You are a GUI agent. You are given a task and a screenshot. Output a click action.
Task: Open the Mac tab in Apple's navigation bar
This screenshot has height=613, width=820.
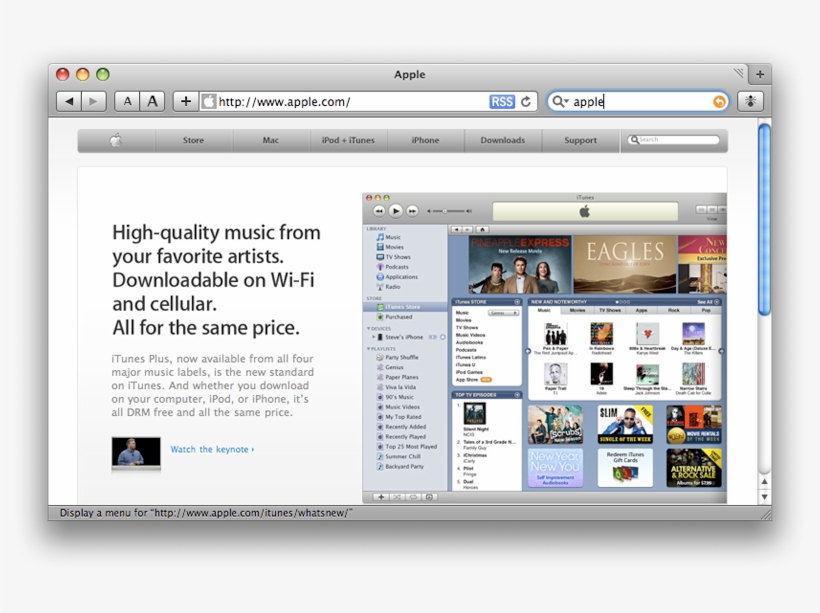pos(271,140)
